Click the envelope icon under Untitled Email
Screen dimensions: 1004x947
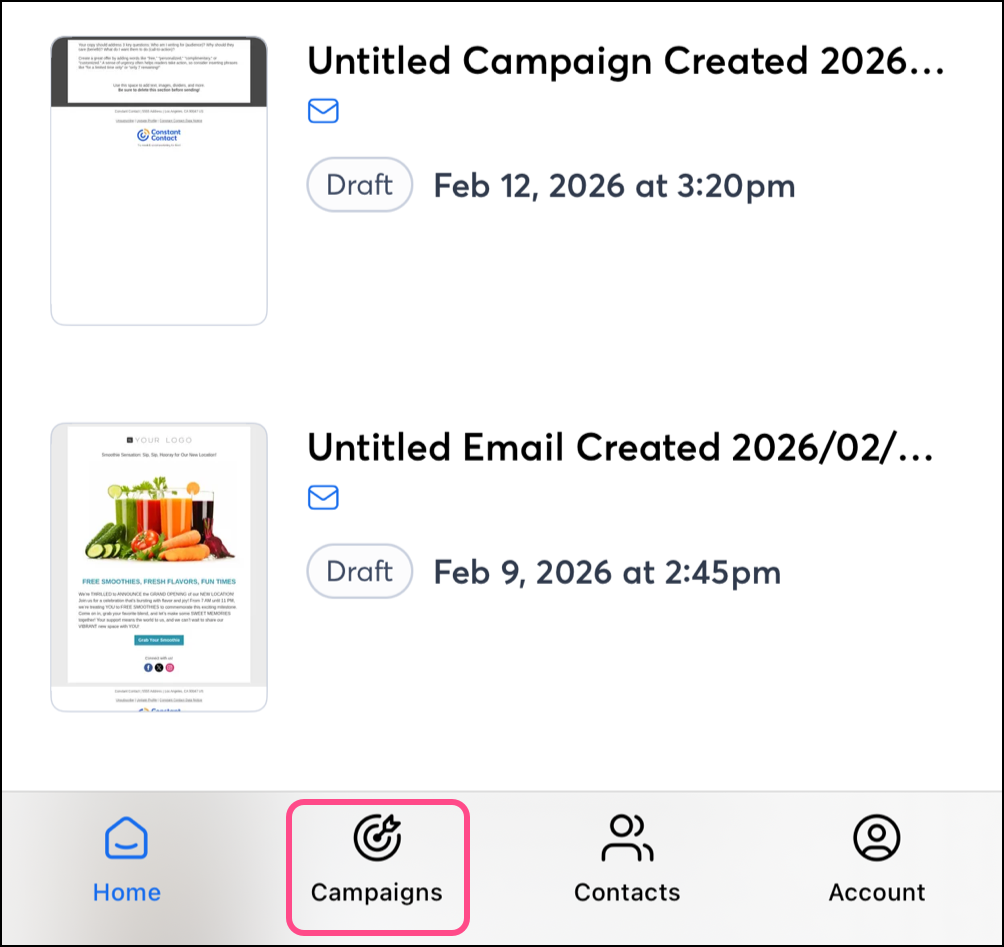[322, 497]
